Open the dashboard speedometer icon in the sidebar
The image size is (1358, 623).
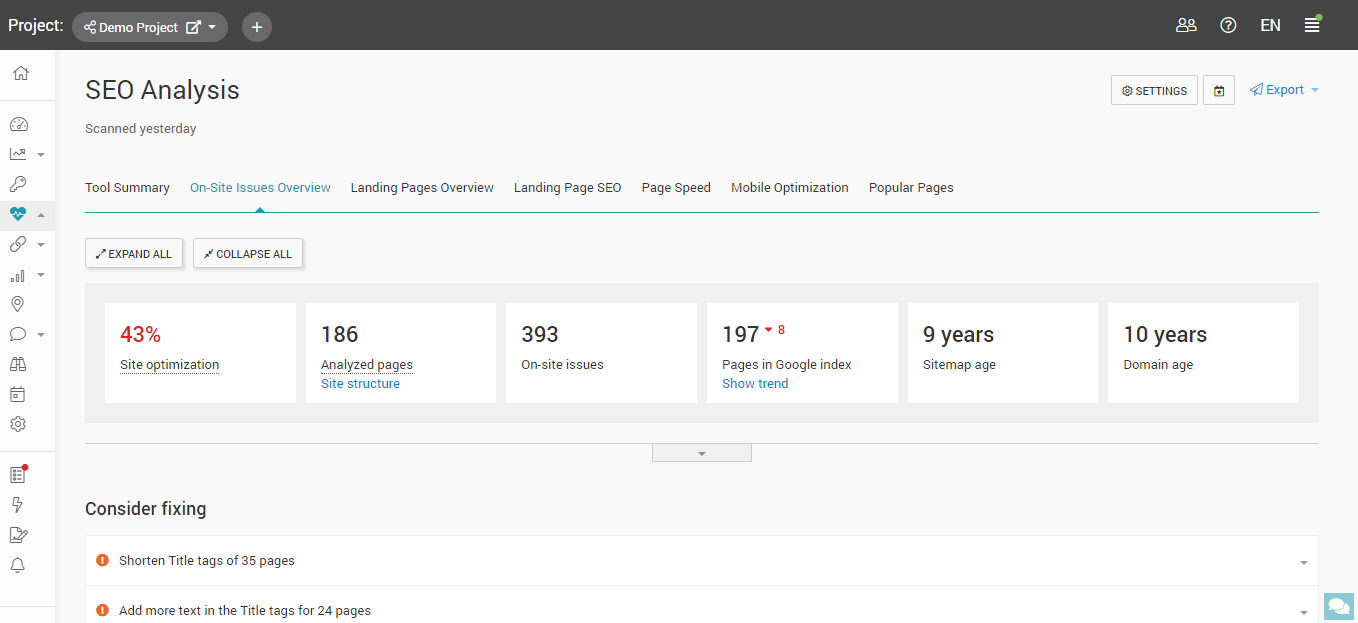18,125
